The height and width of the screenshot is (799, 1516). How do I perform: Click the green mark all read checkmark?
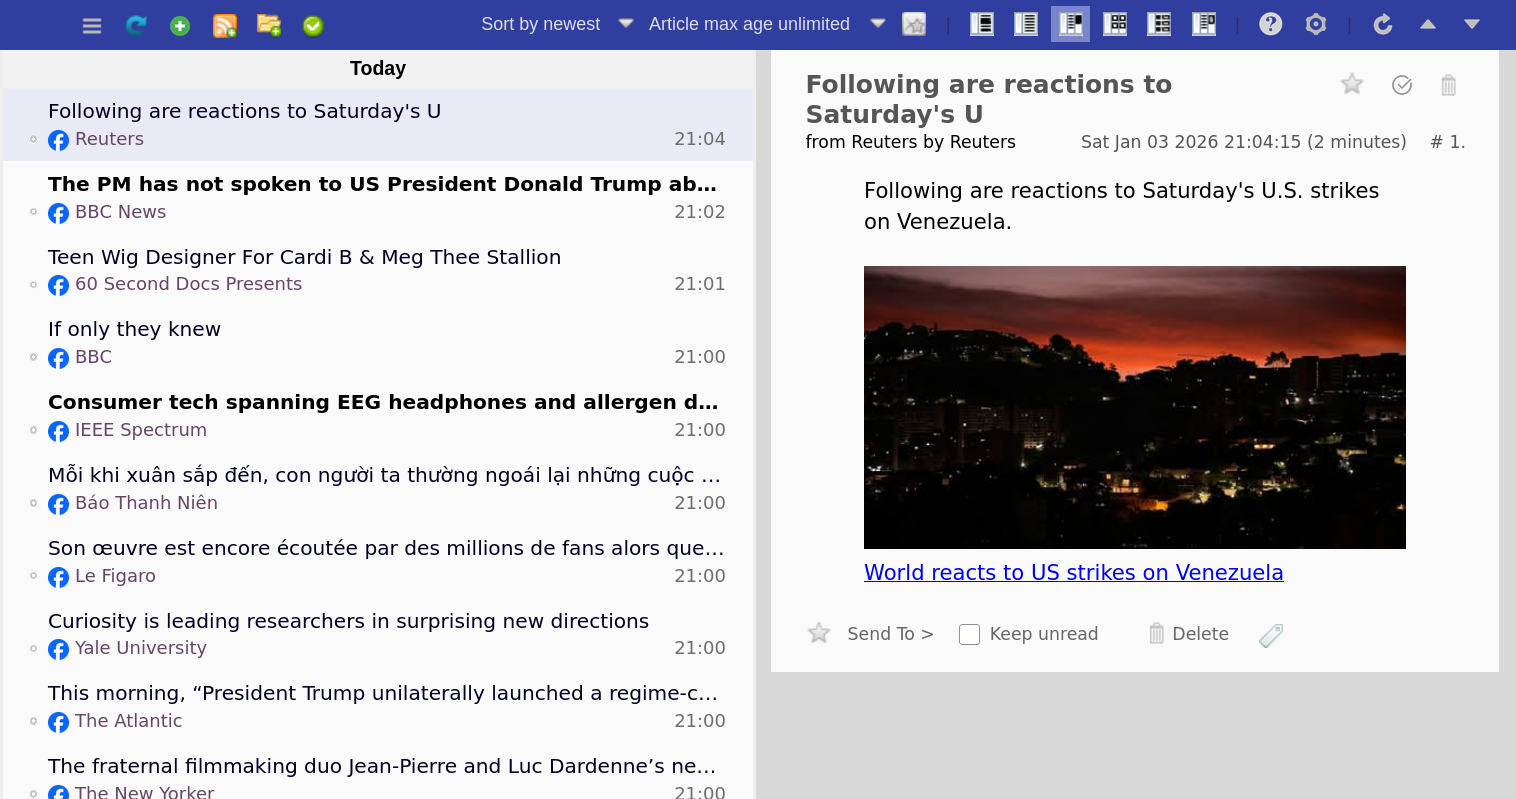(x=313, y=25)
